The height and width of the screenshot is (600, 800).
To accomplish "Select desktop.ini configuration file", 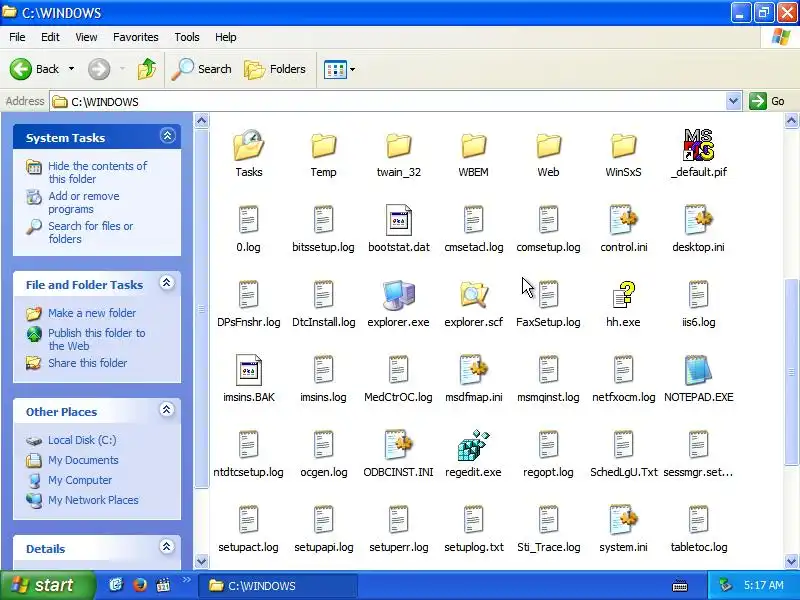I will [x=698, y=228].
